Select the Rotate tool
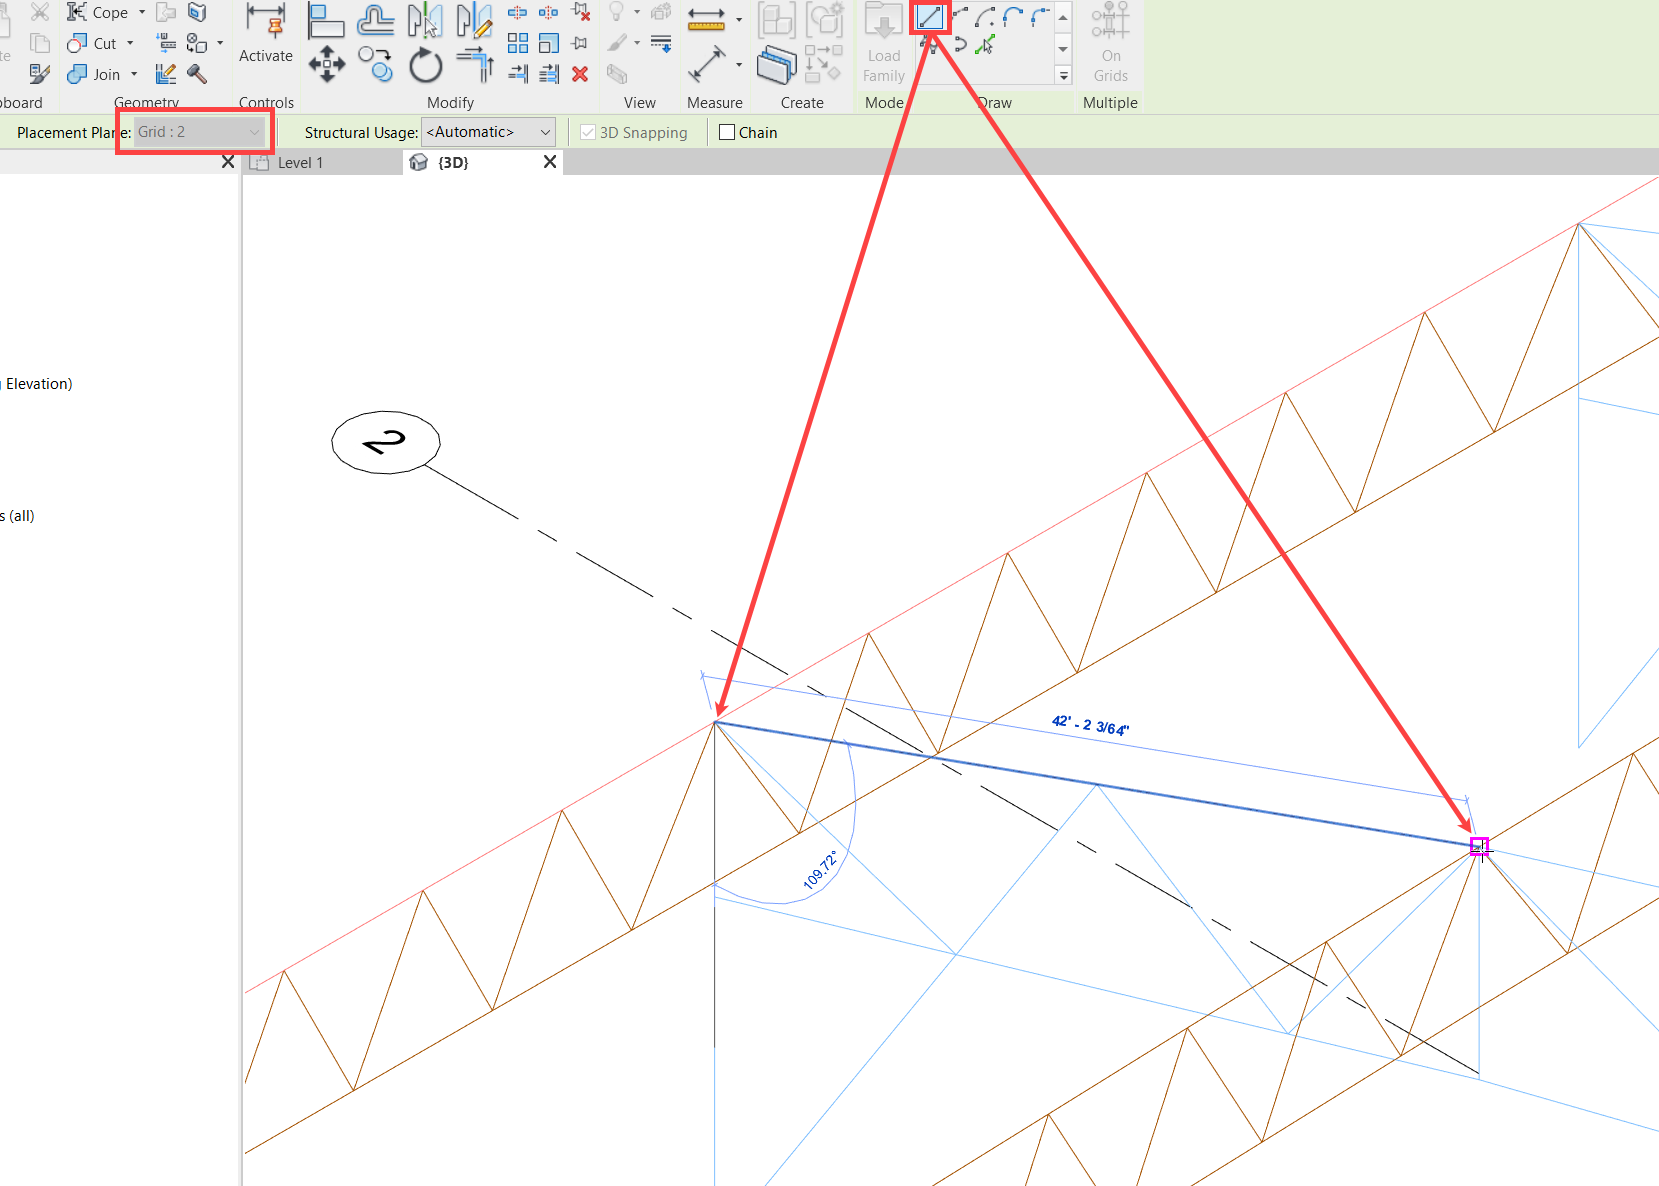The image size is (1659, 1186). [425, 64]
